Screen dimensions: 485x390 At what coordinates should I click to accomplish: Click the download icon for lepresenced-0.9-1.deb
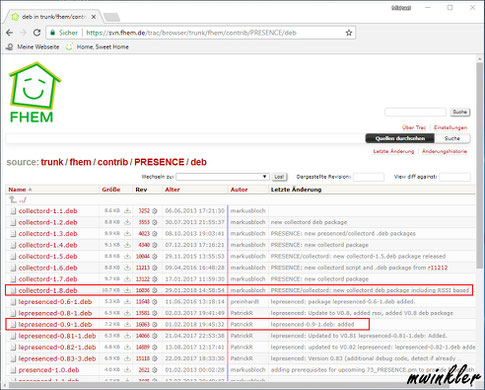pyautogui.click(x=127, y=324)
